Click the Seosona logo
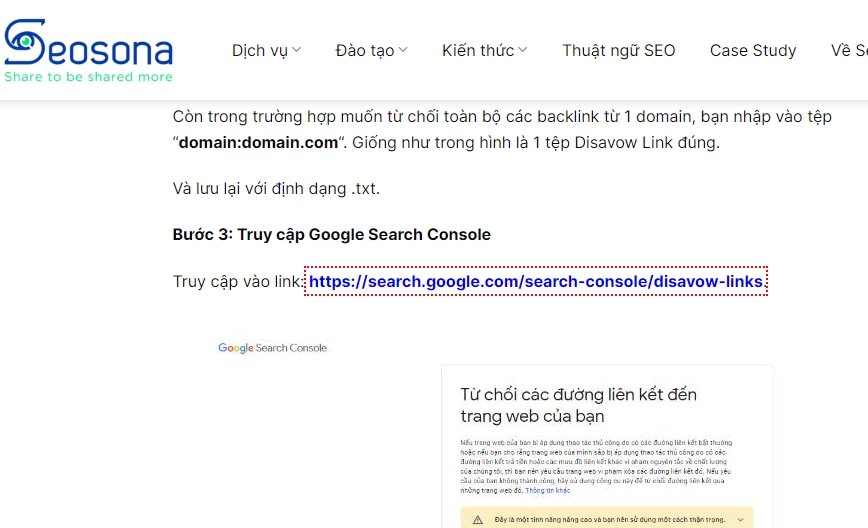868x528 pixels. coord(88,44)
